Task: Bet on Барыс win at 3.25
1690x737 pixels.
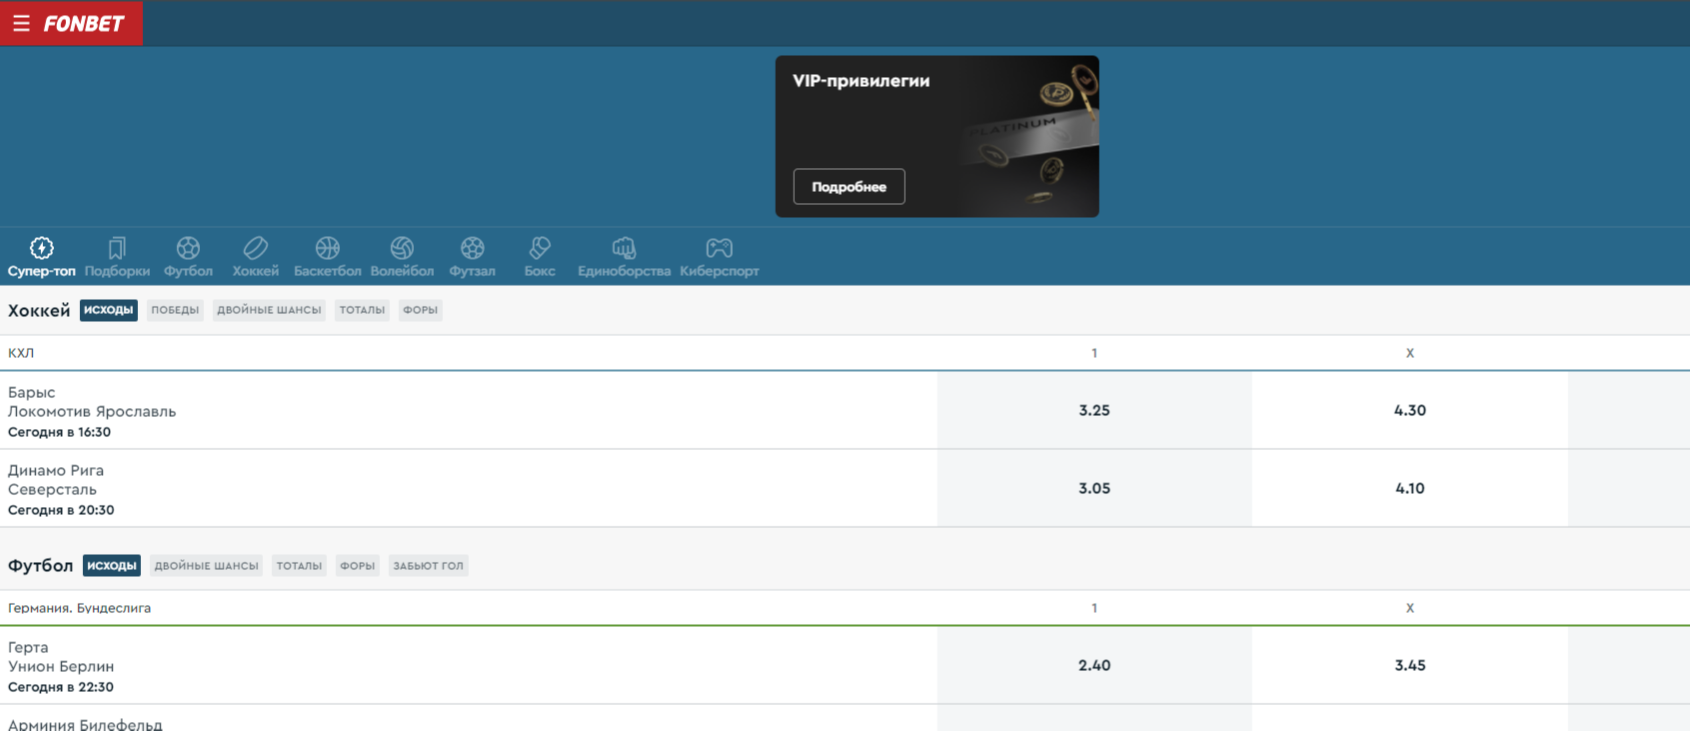Action: tap(1094, 410)
